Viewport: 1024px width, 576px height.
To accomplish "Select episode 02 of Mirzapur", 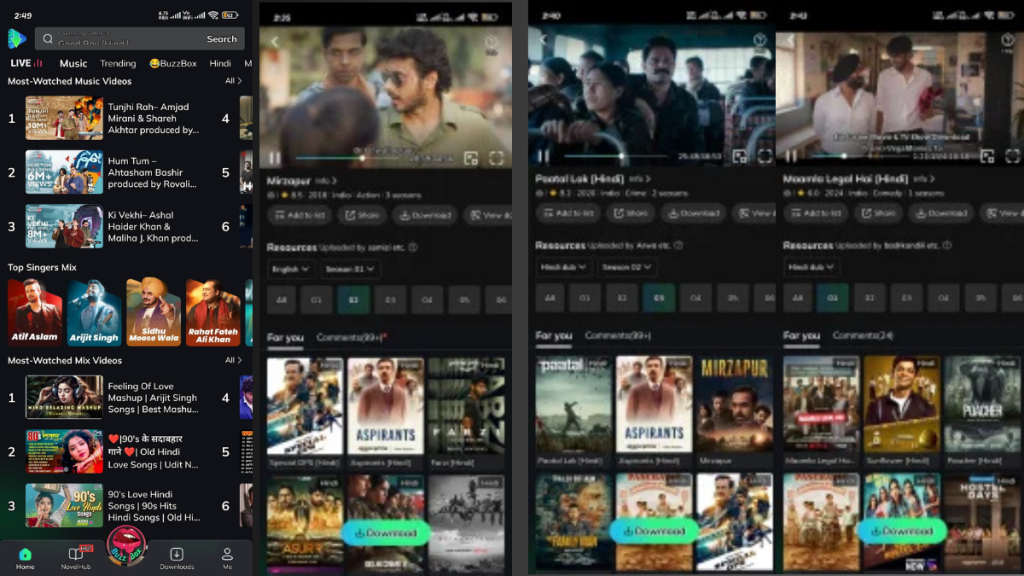I will coord(354,299).
